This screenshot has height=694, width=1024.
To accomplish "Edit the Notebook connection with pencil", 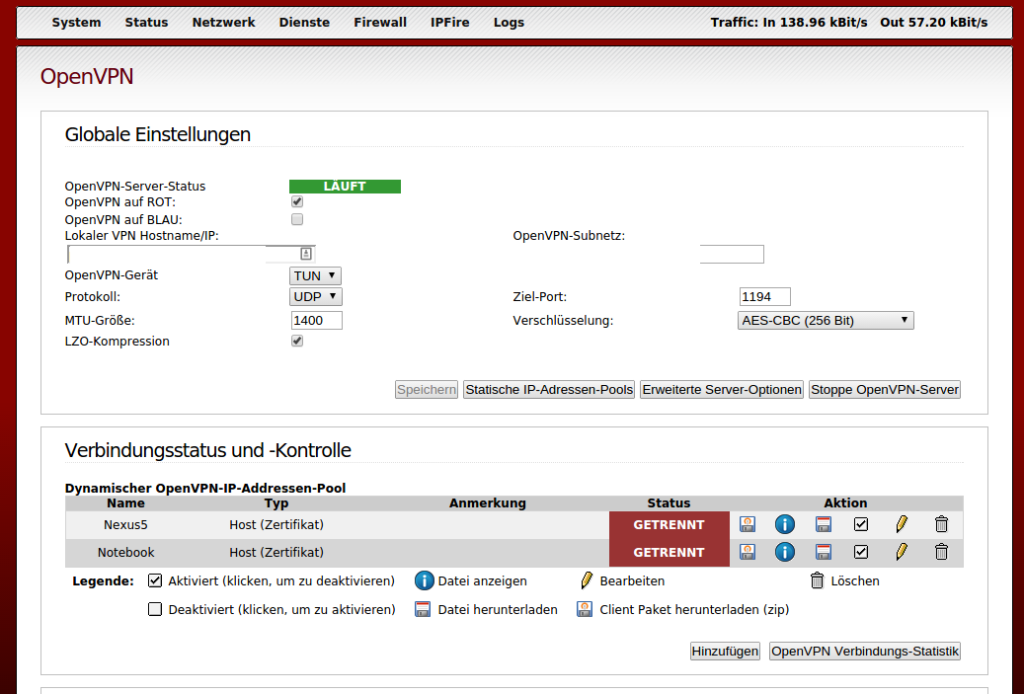I will [x=901, y=552].
